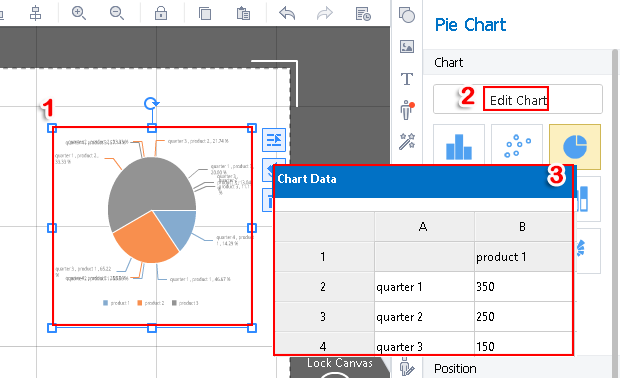Select the cell with value 250
This screenshot has height=378, width=620.
tap(524, 317)
